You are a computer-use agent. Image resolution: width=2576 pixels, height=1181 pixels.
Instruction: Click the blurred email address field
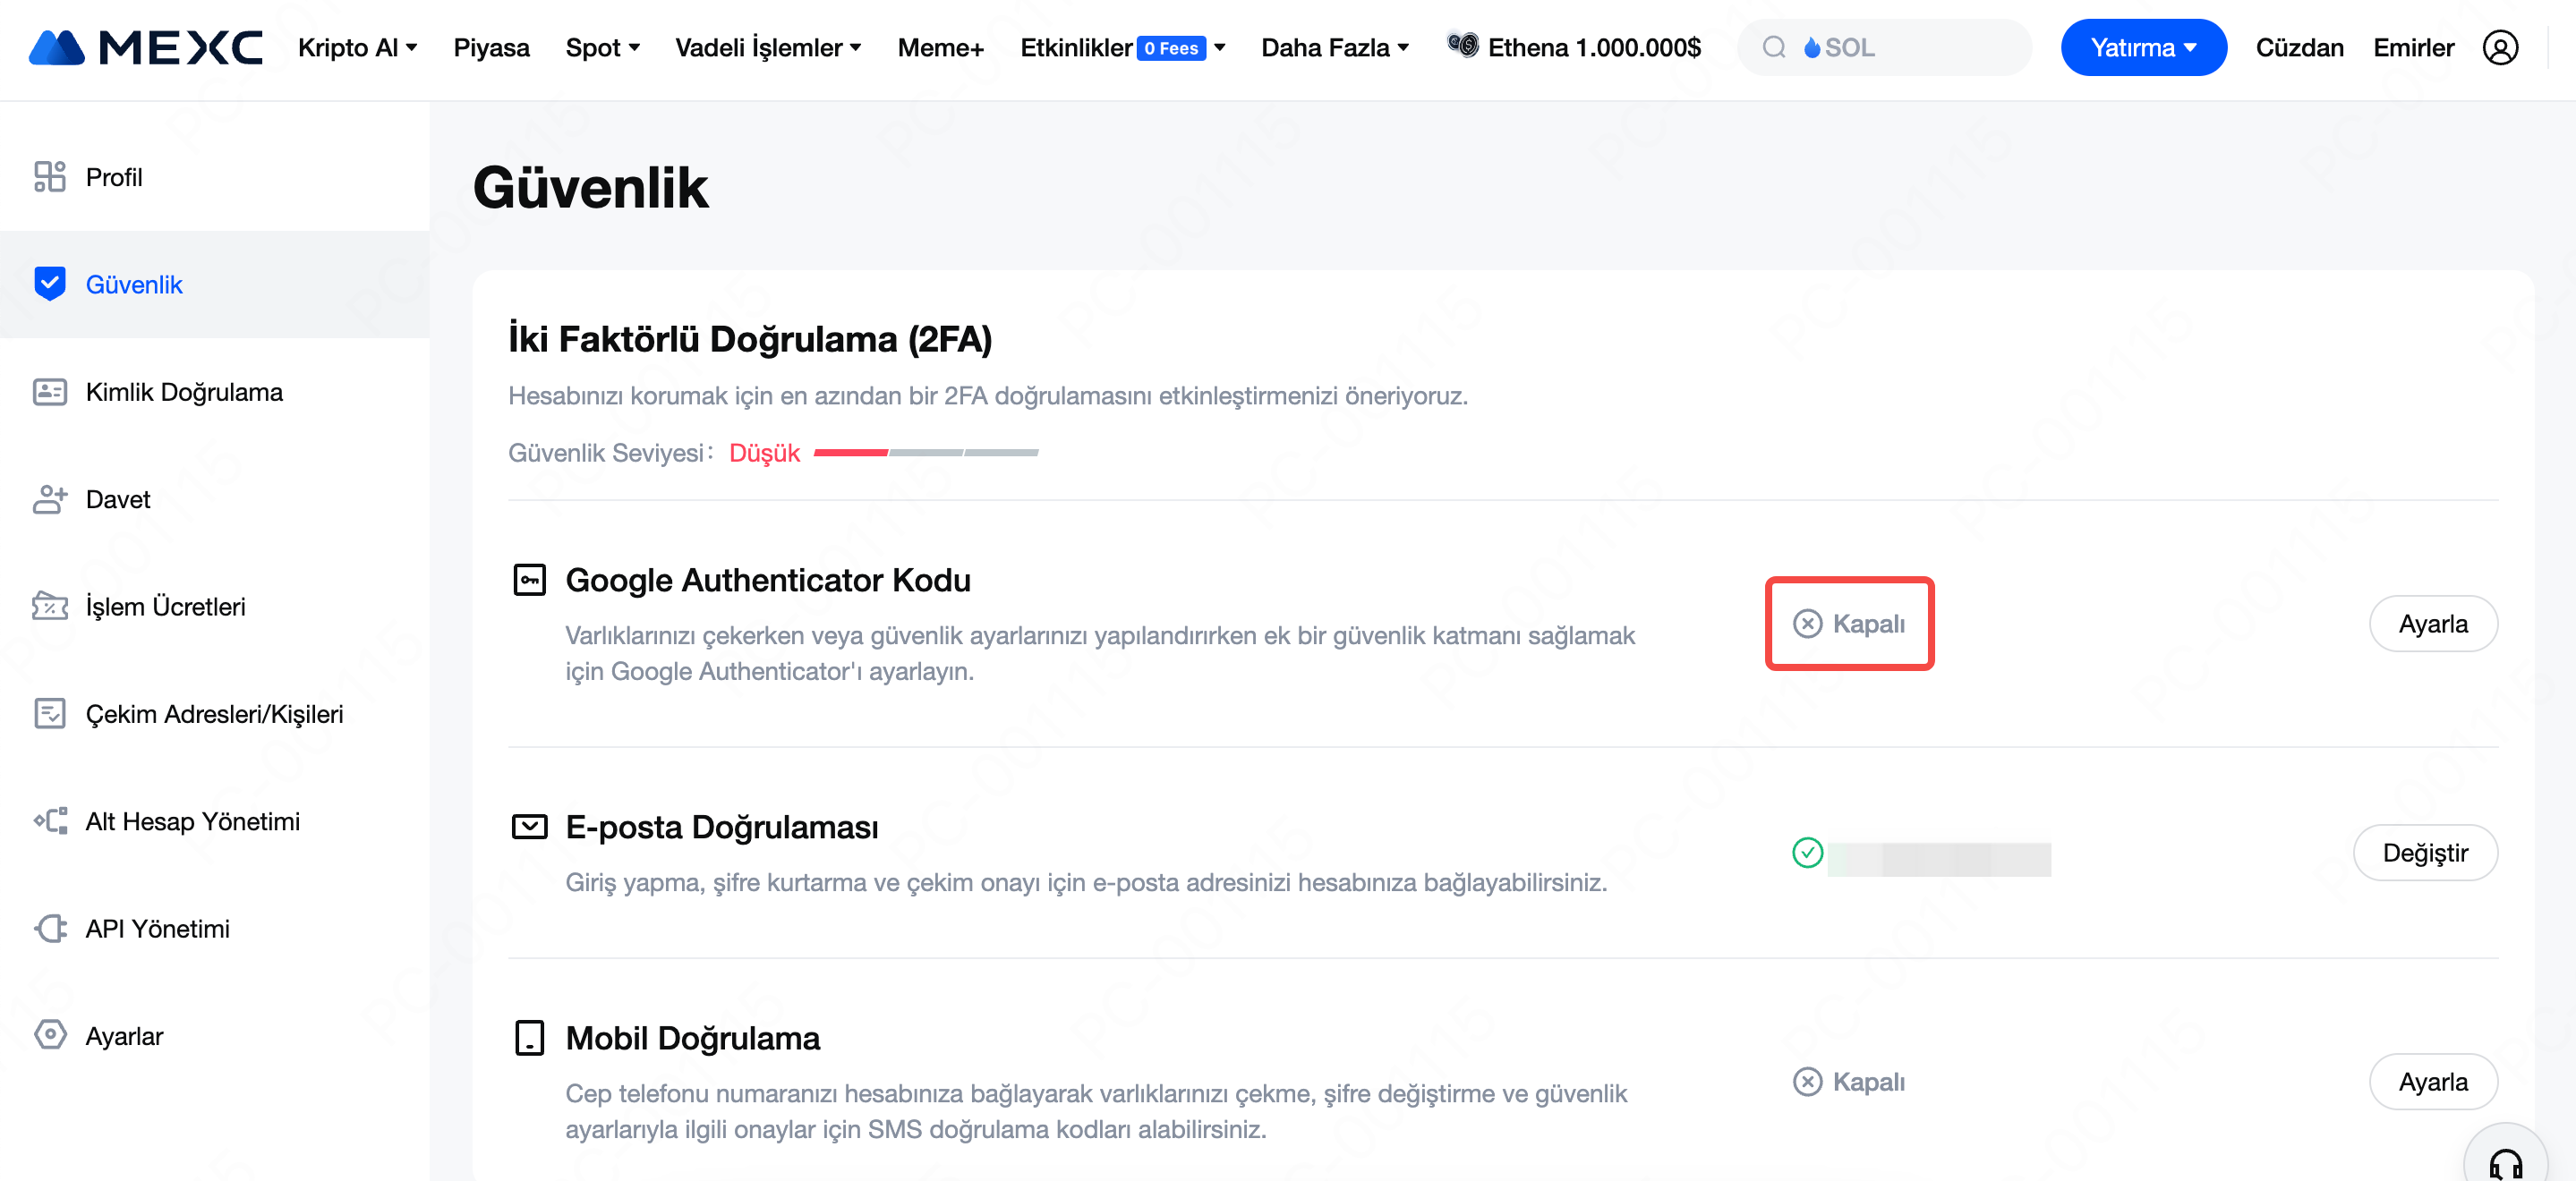click(1939, 859)
